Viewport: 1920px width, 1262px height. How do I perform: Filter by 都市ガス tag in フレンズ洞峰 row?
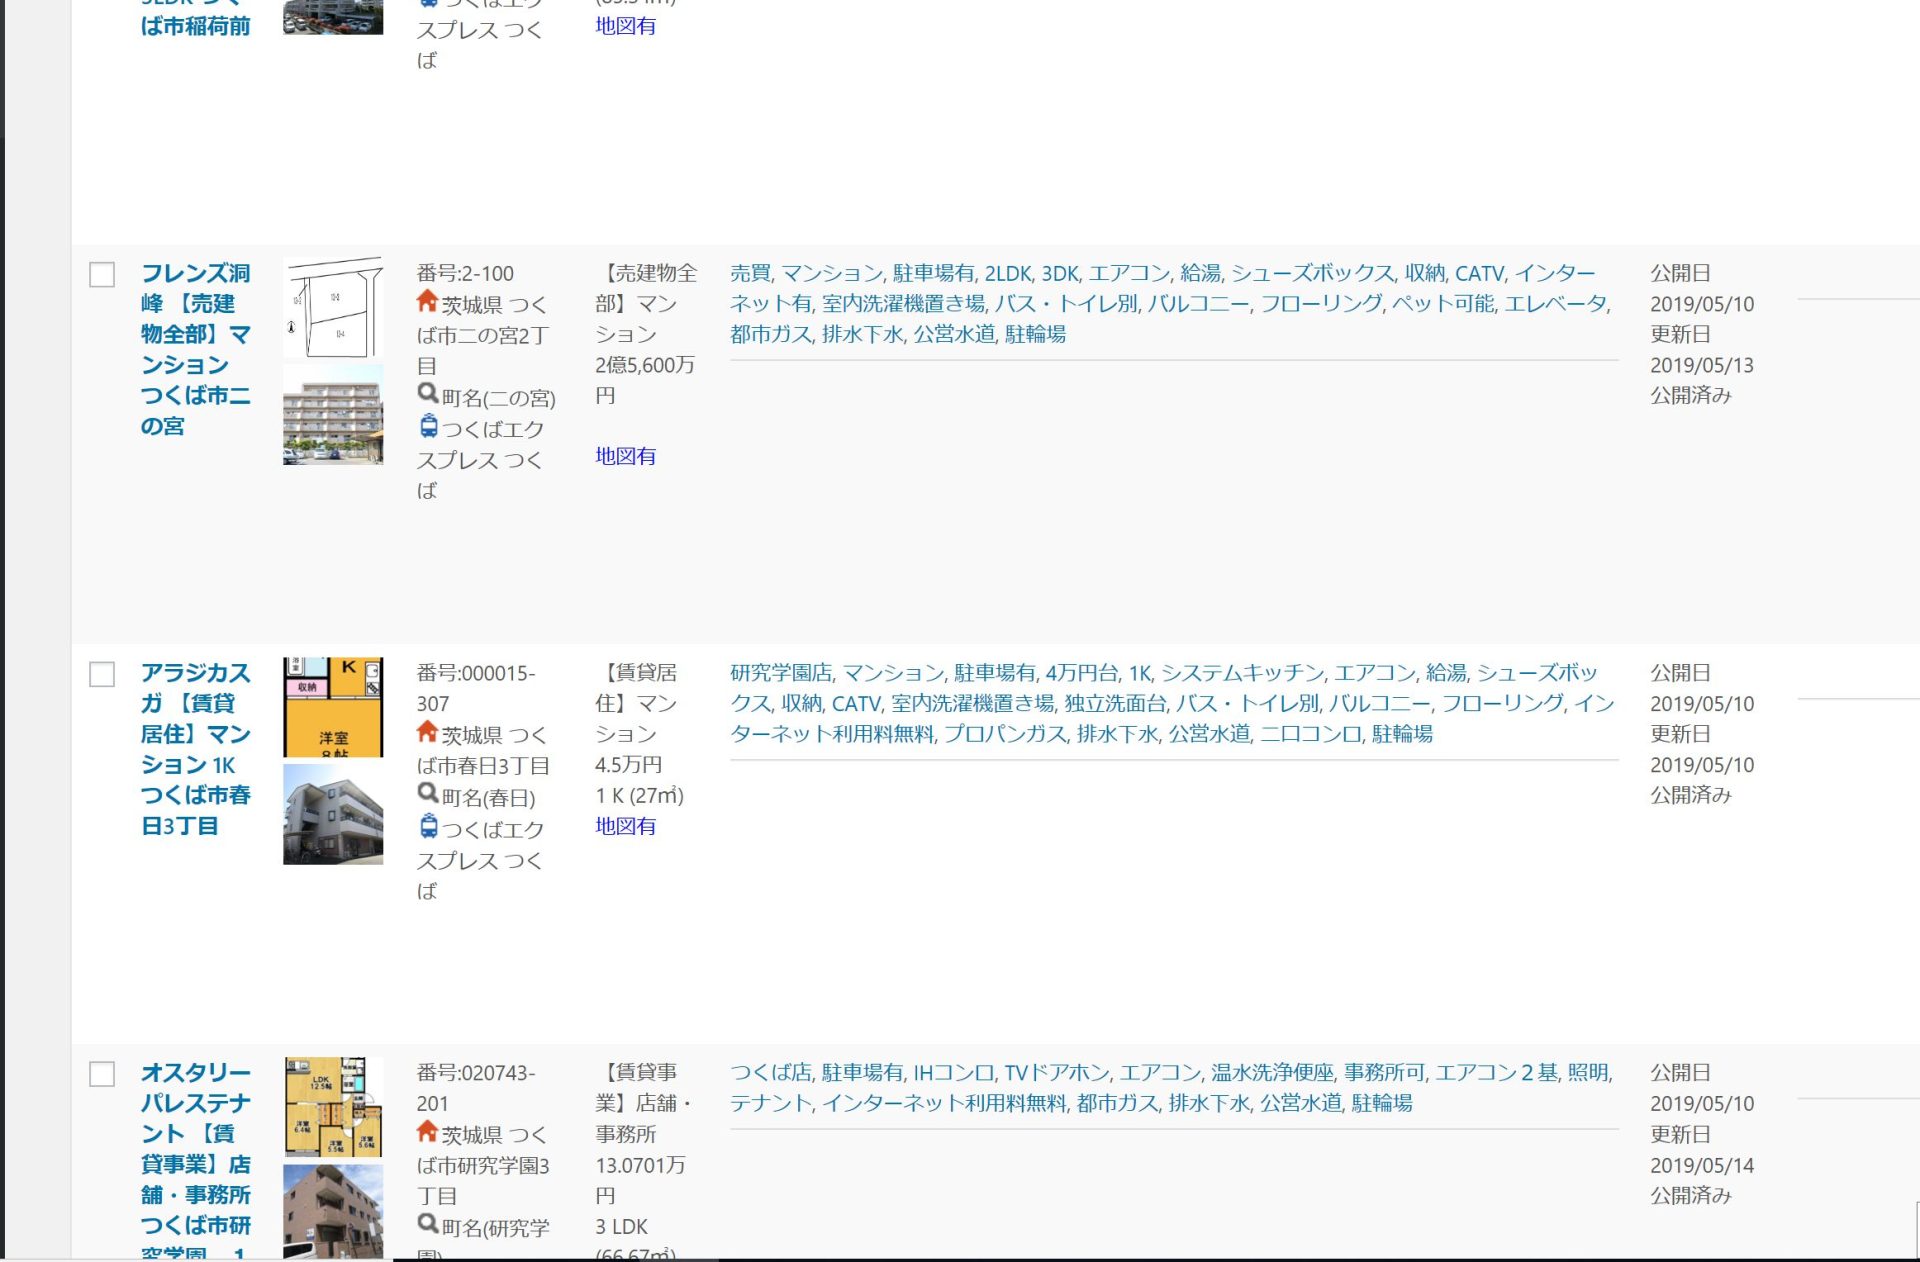coord(771,334)
